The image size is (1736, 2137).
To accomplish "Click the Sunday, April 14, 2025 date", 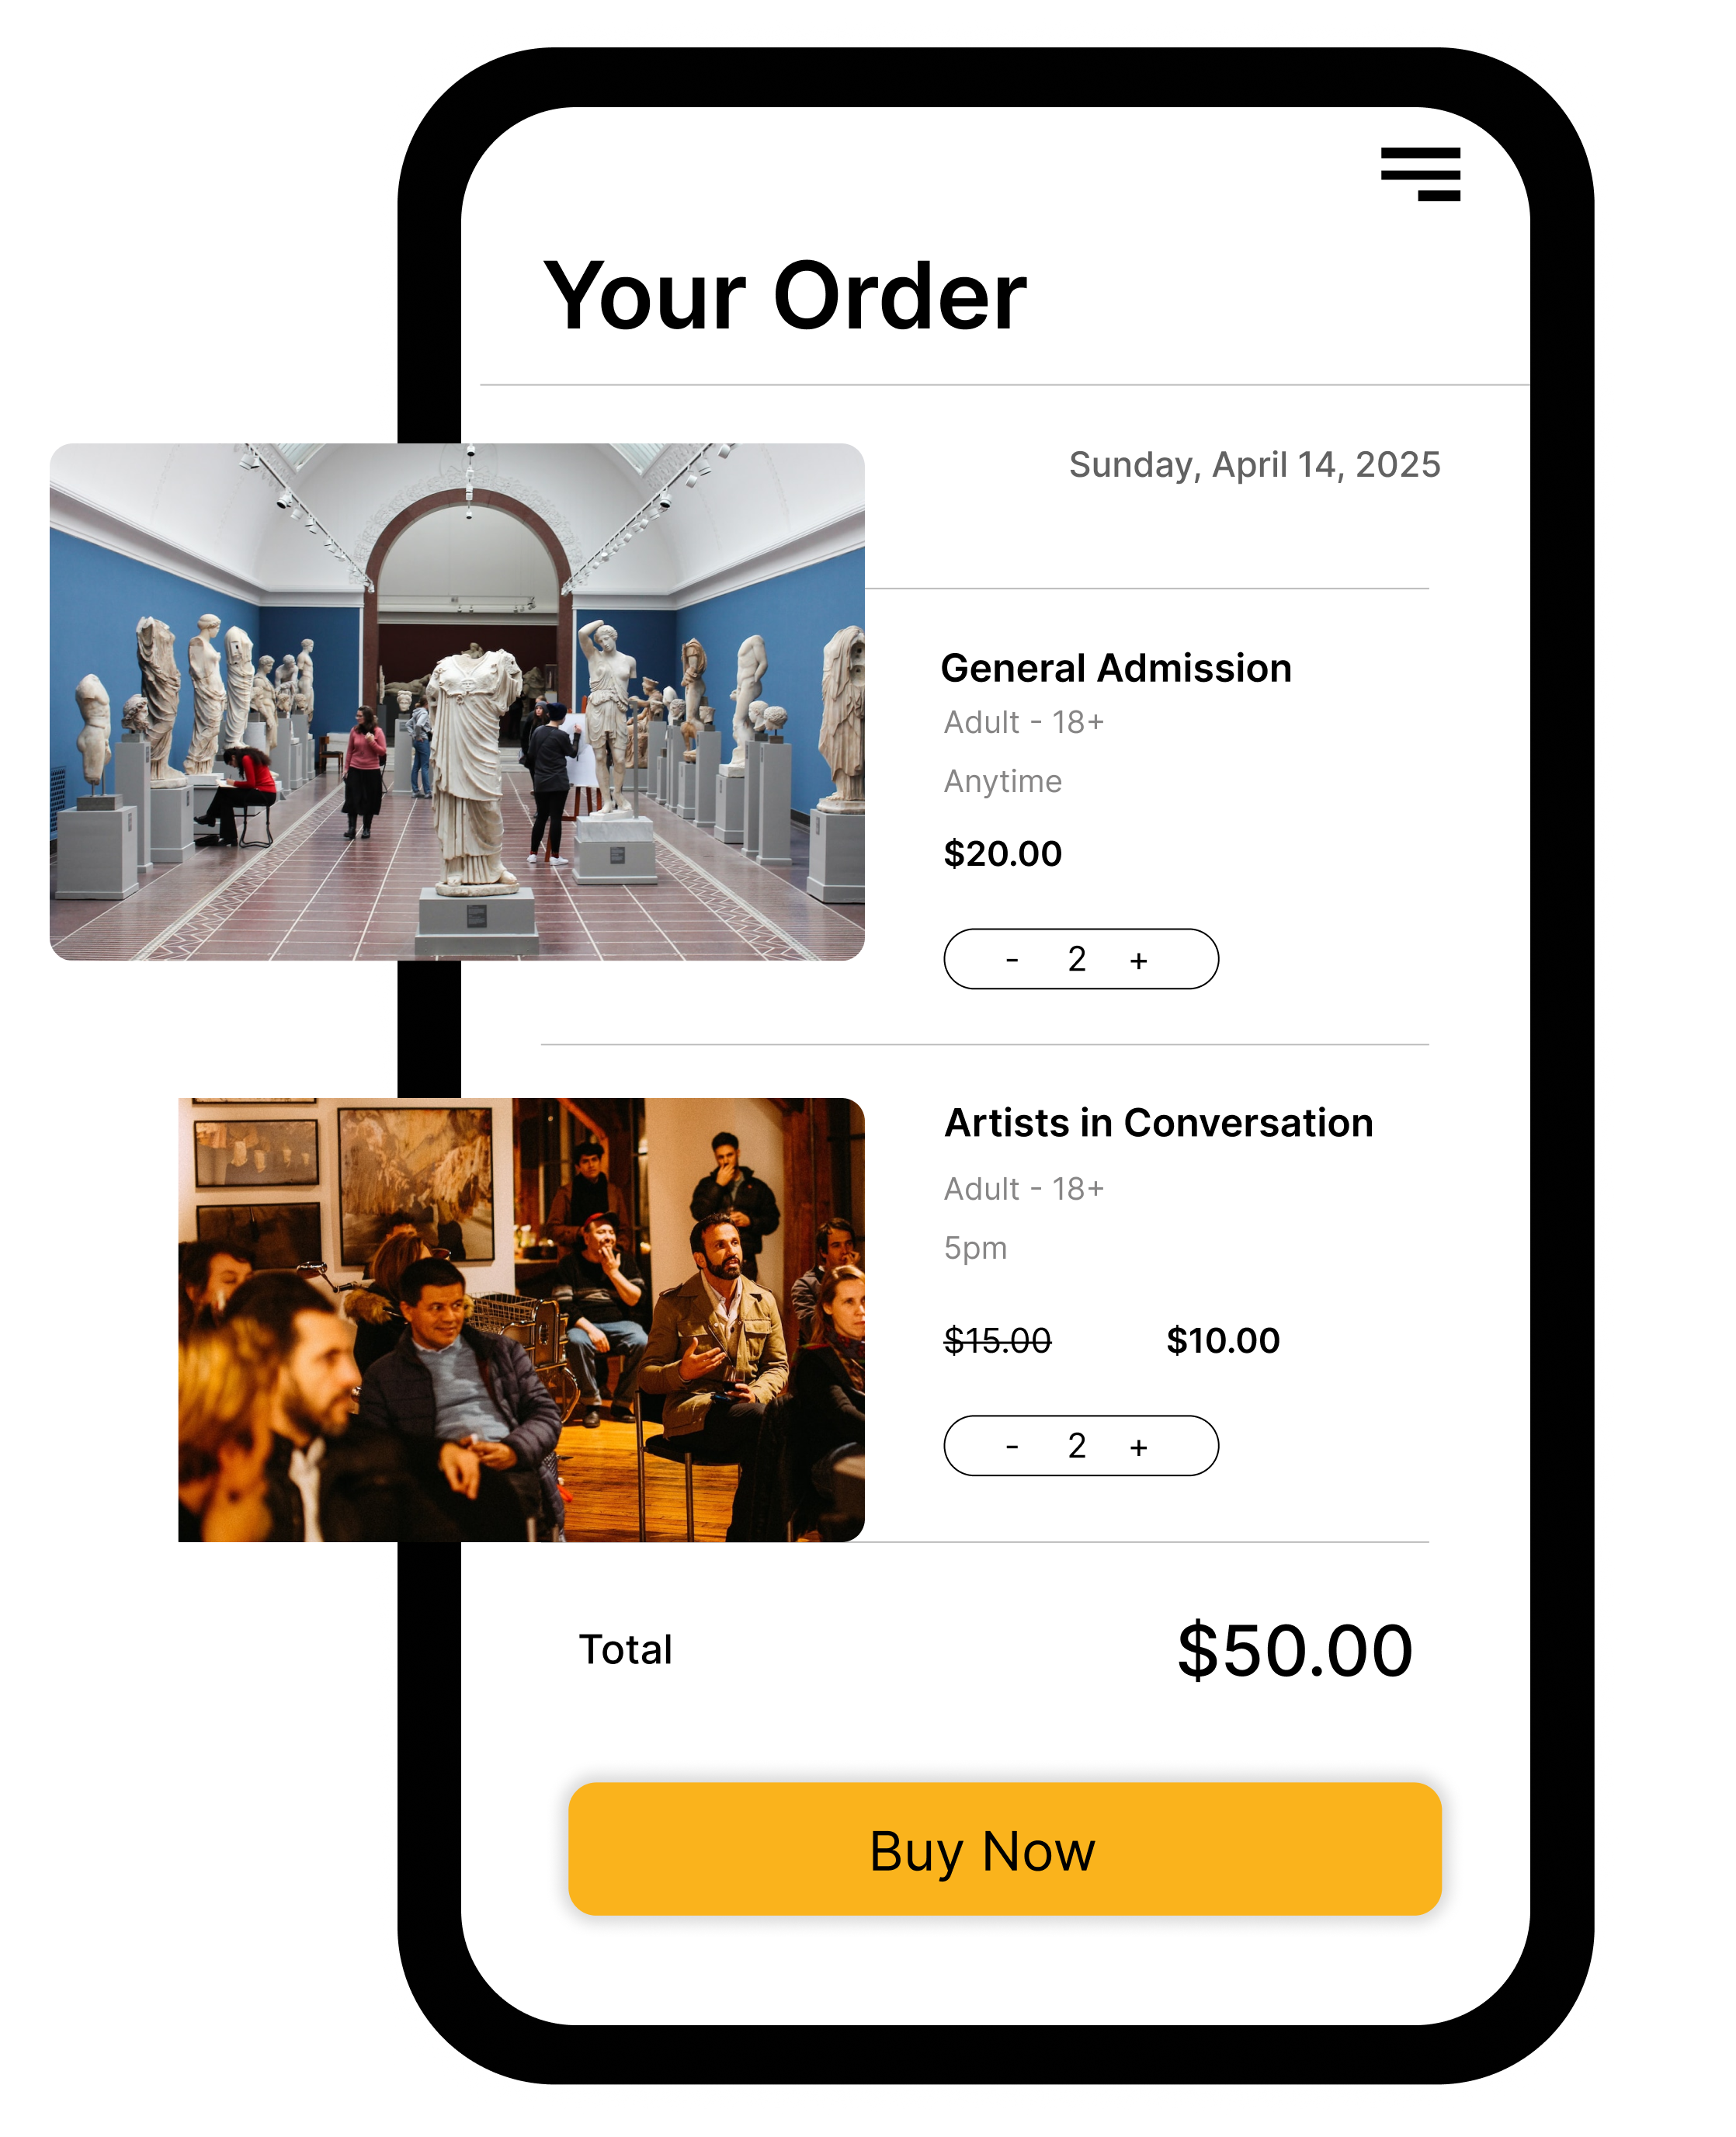I will tap(1254, 465).
